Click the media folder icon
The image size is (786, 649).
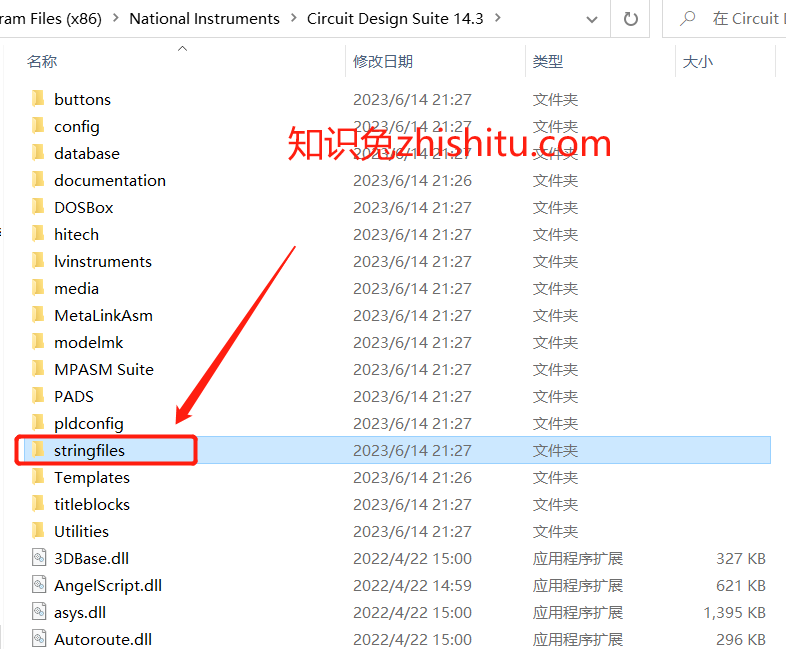click(x=38, y=288)
